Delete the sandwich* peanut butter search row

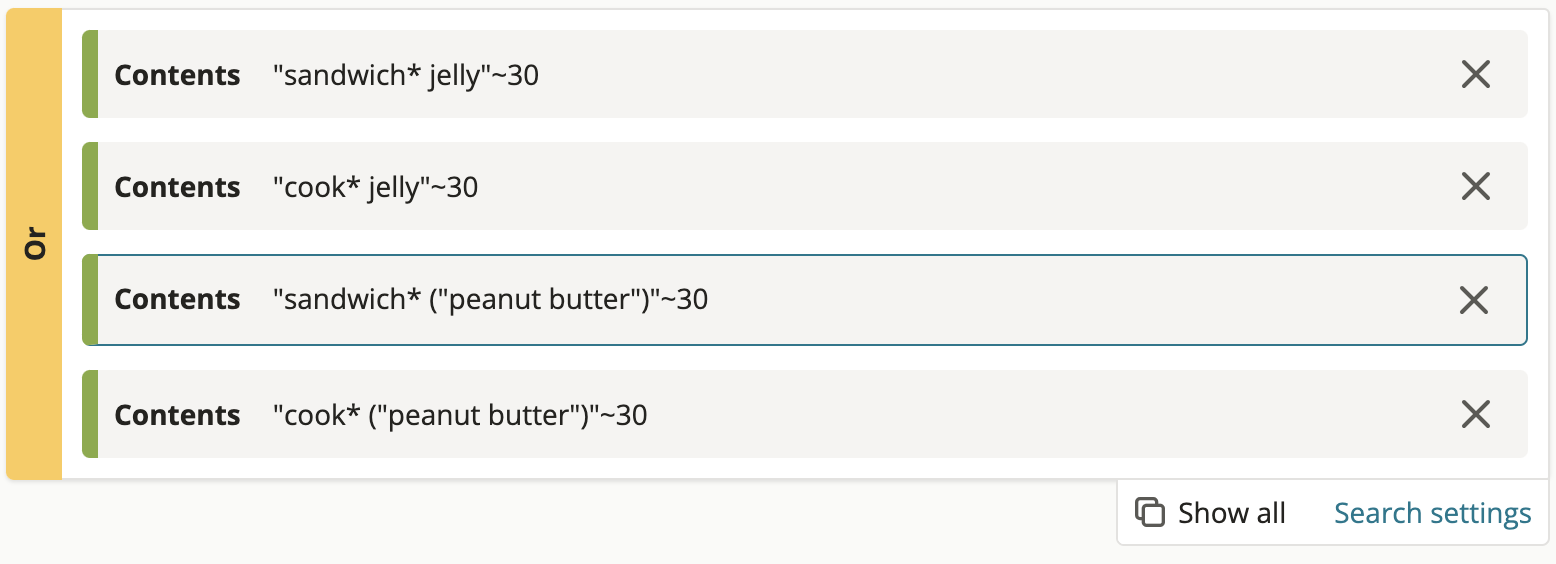point(1476,300)
